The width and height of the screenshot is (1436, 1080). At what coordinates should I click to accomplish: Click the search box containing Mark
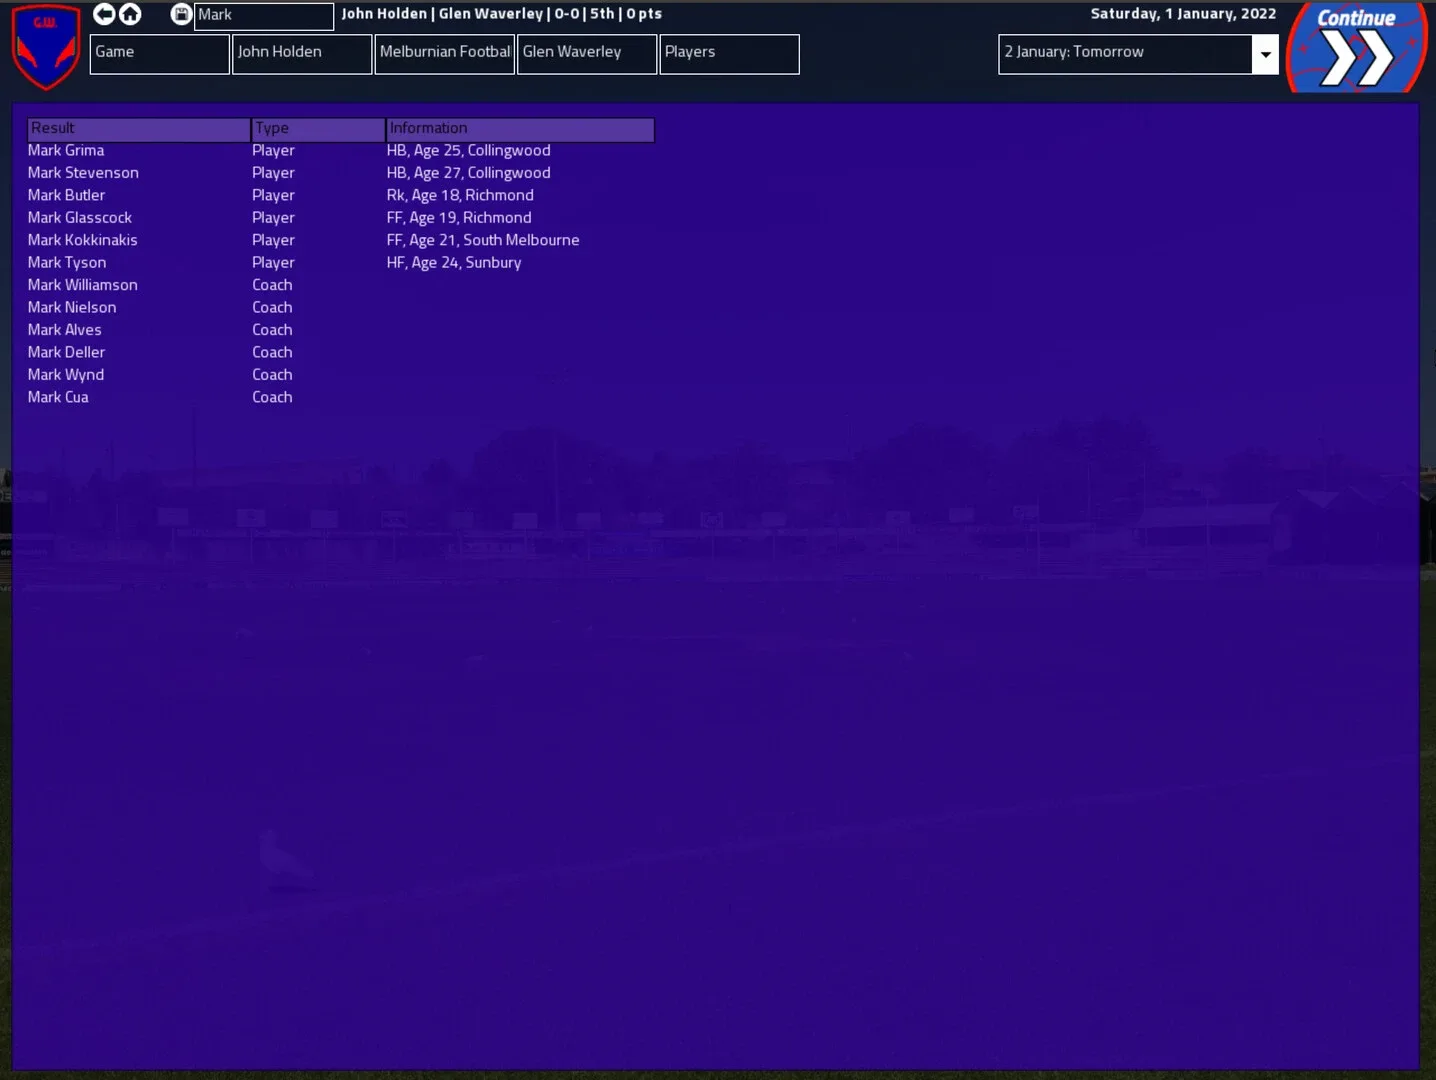(x=264, y=16)
